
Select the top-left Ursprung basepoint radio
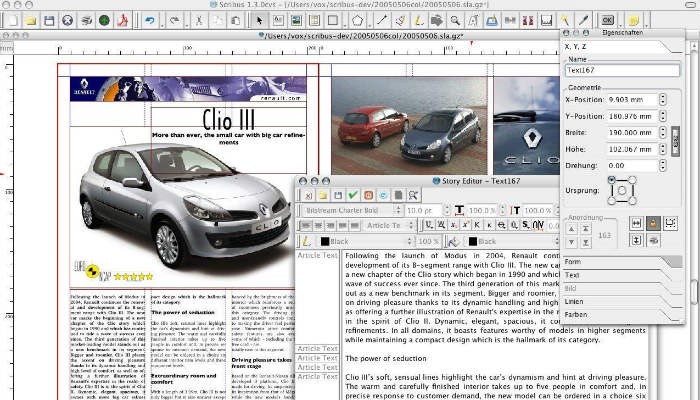[612, 180]
